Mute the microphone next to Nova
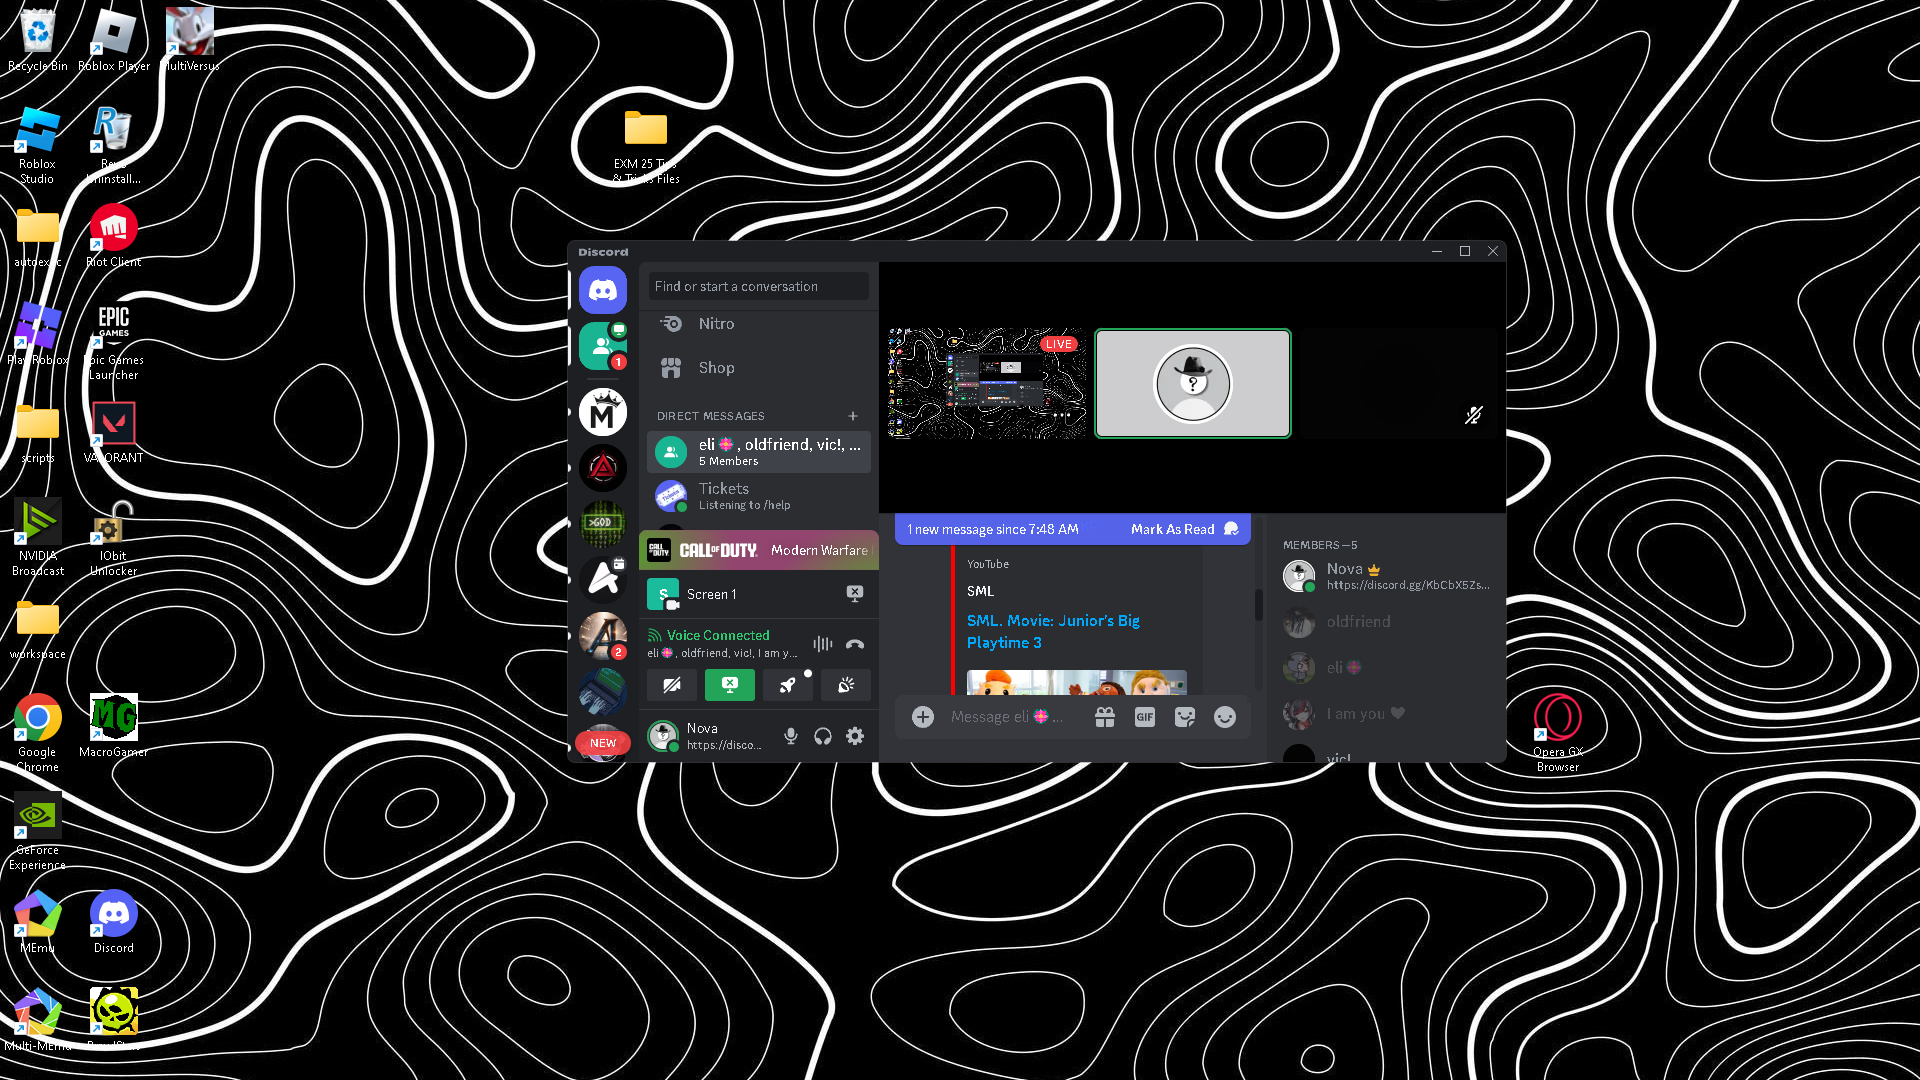 791,737
